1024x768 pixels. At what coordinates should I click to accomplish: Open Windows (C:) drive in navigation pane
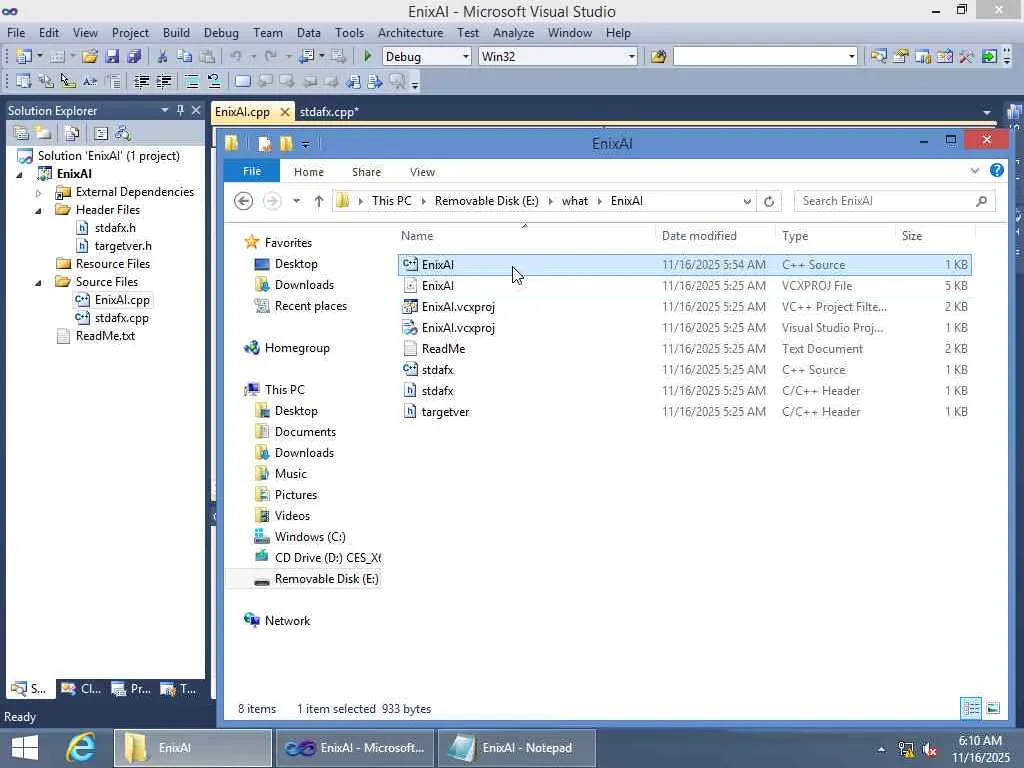(x=310, y=537)
